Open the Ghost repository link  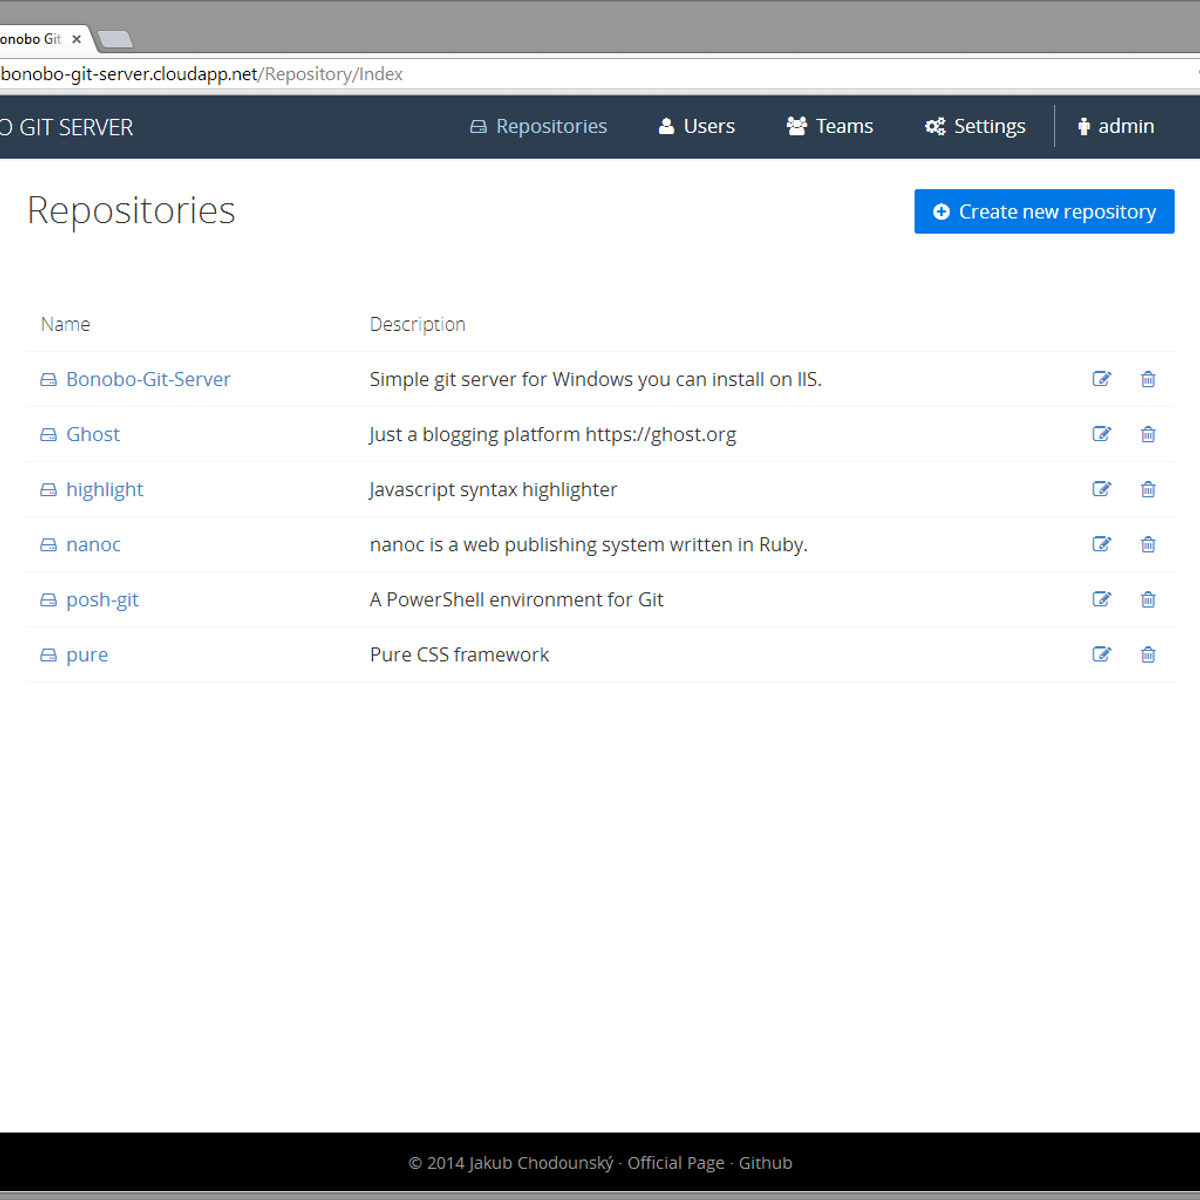[93, 434]
